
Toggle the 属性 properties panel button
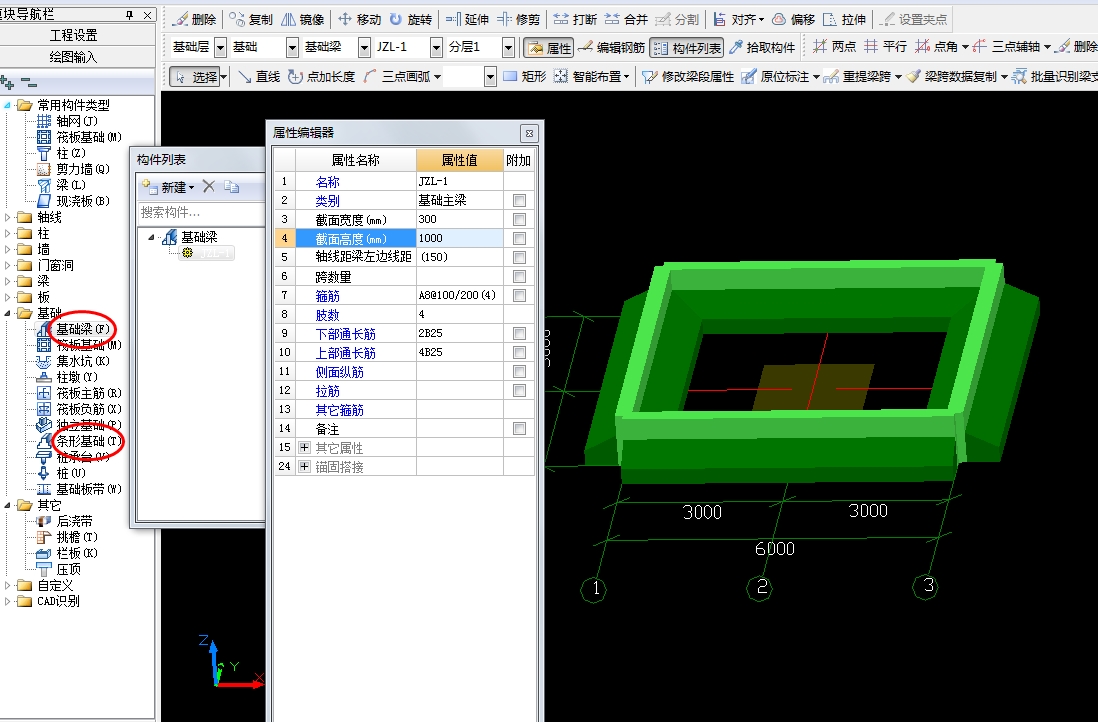(549, 48)
